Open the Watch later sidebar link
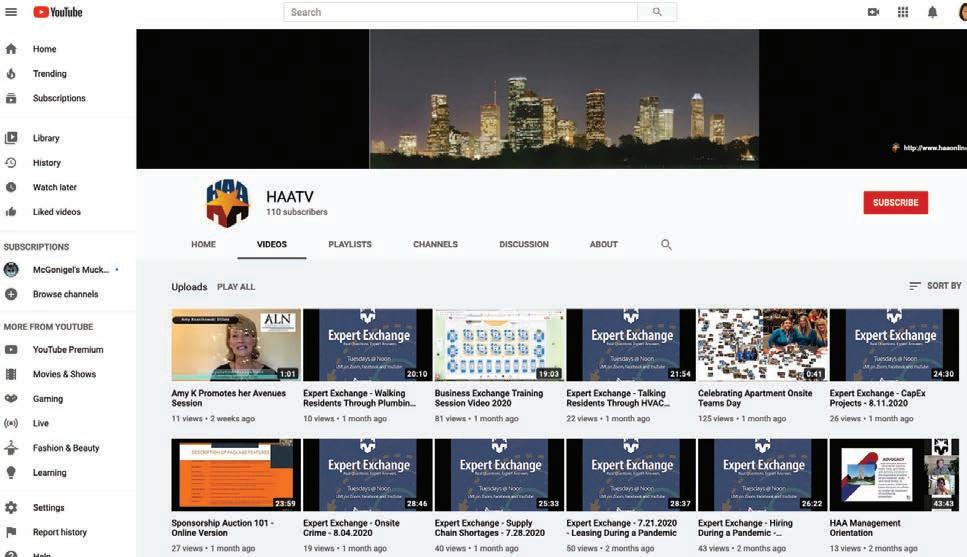 (x=55, y=187)
